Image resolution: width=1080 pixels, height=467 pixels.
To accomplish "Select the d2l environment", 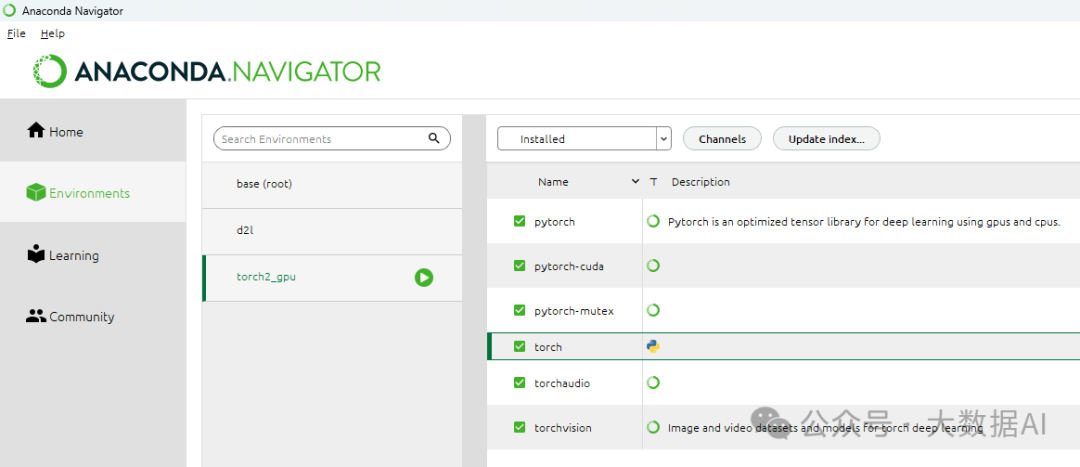I will click(x=332, y=231).
